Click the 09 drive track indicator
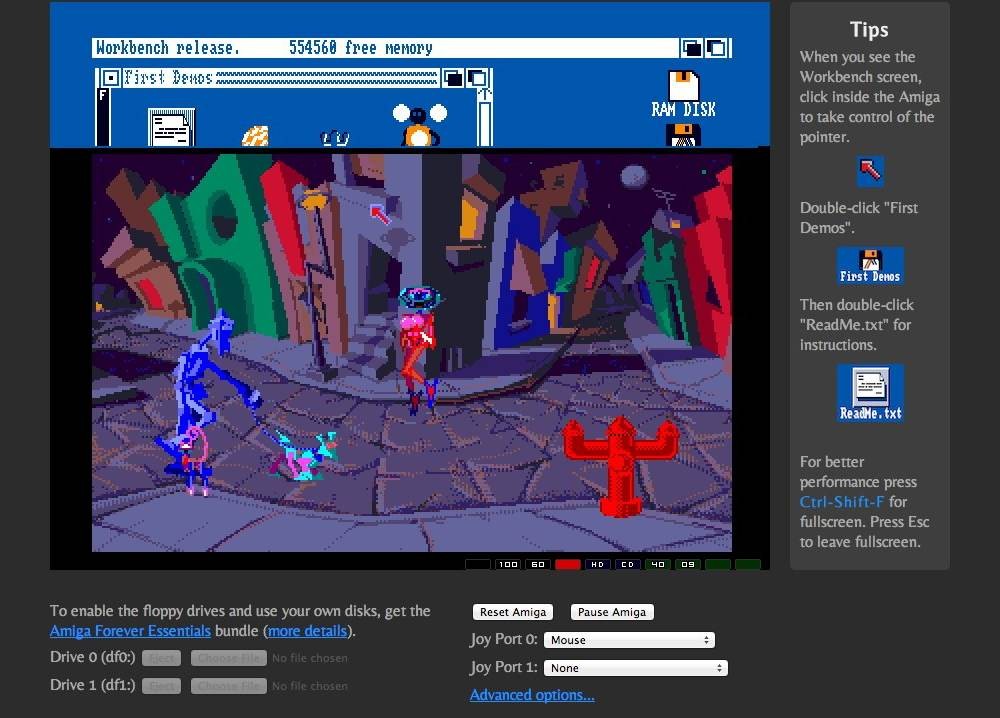Viewport: 1000px width, 718px height. [x=688, y=564]
